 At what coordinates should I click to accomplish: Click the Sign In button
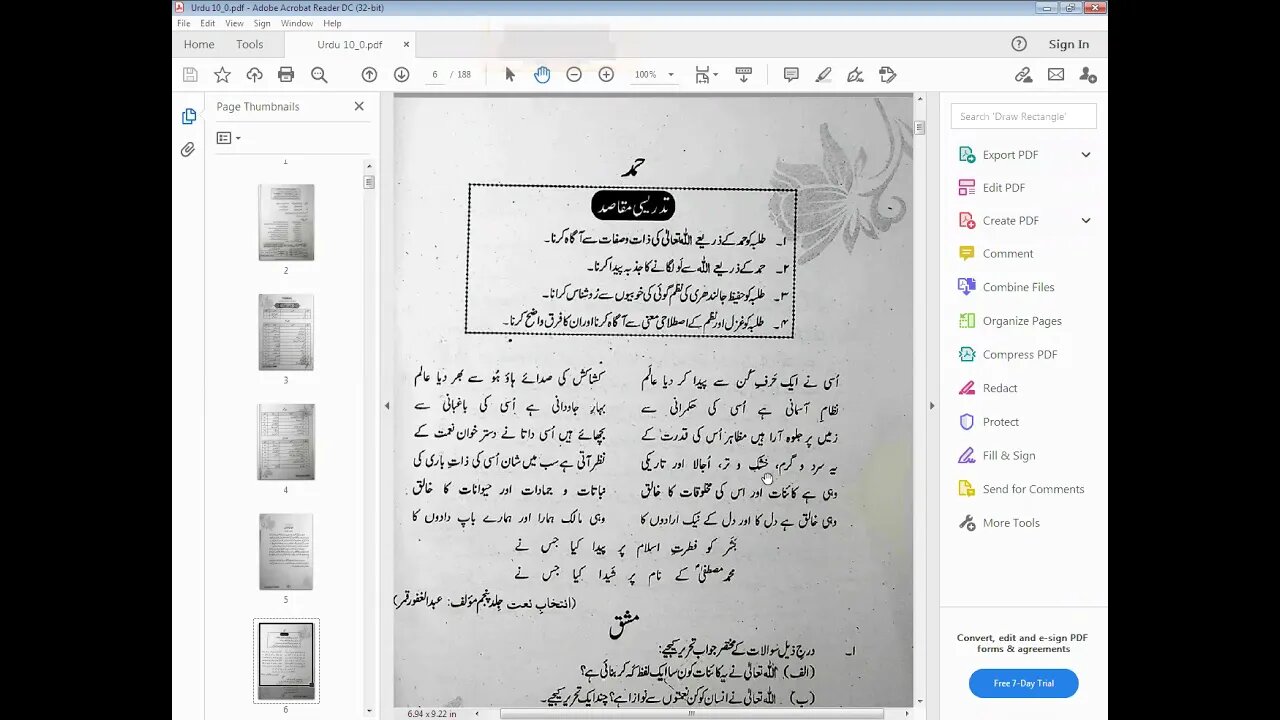(1069, 44)
